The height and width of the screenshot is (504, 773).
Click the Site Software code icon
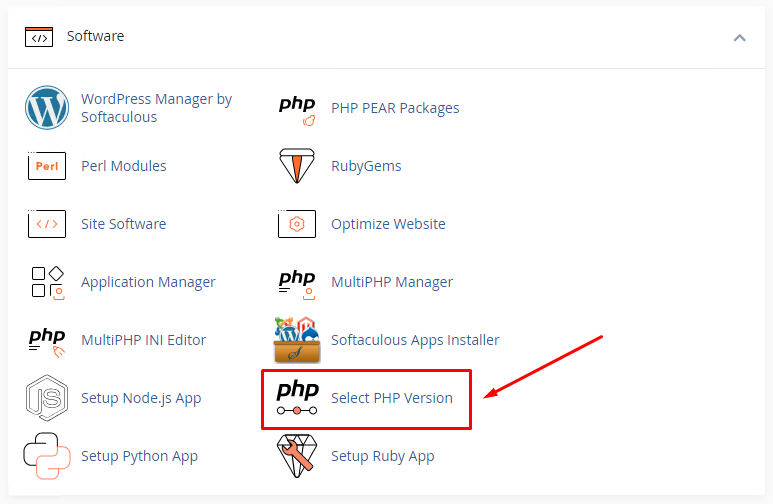(x=47, y=223)
